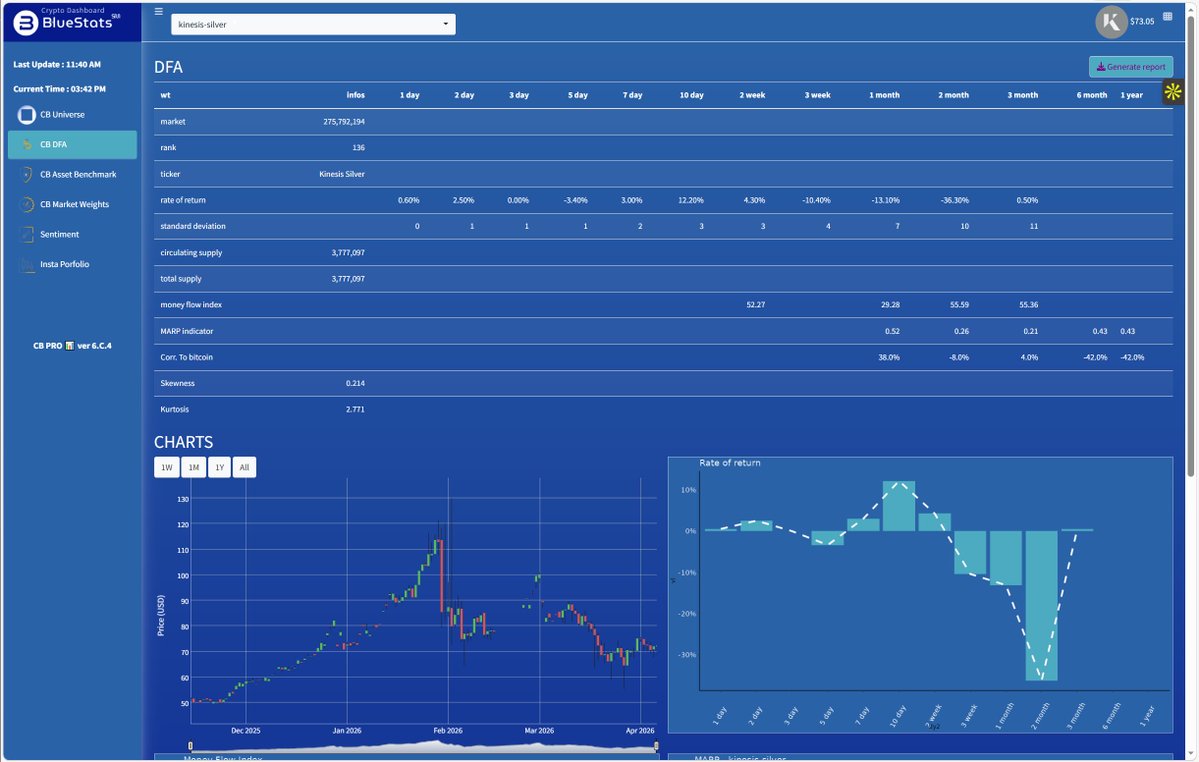This screenshot has height=762, width=1199.
Task: Go to CB Universe page
Action: (x=63, y=115)
